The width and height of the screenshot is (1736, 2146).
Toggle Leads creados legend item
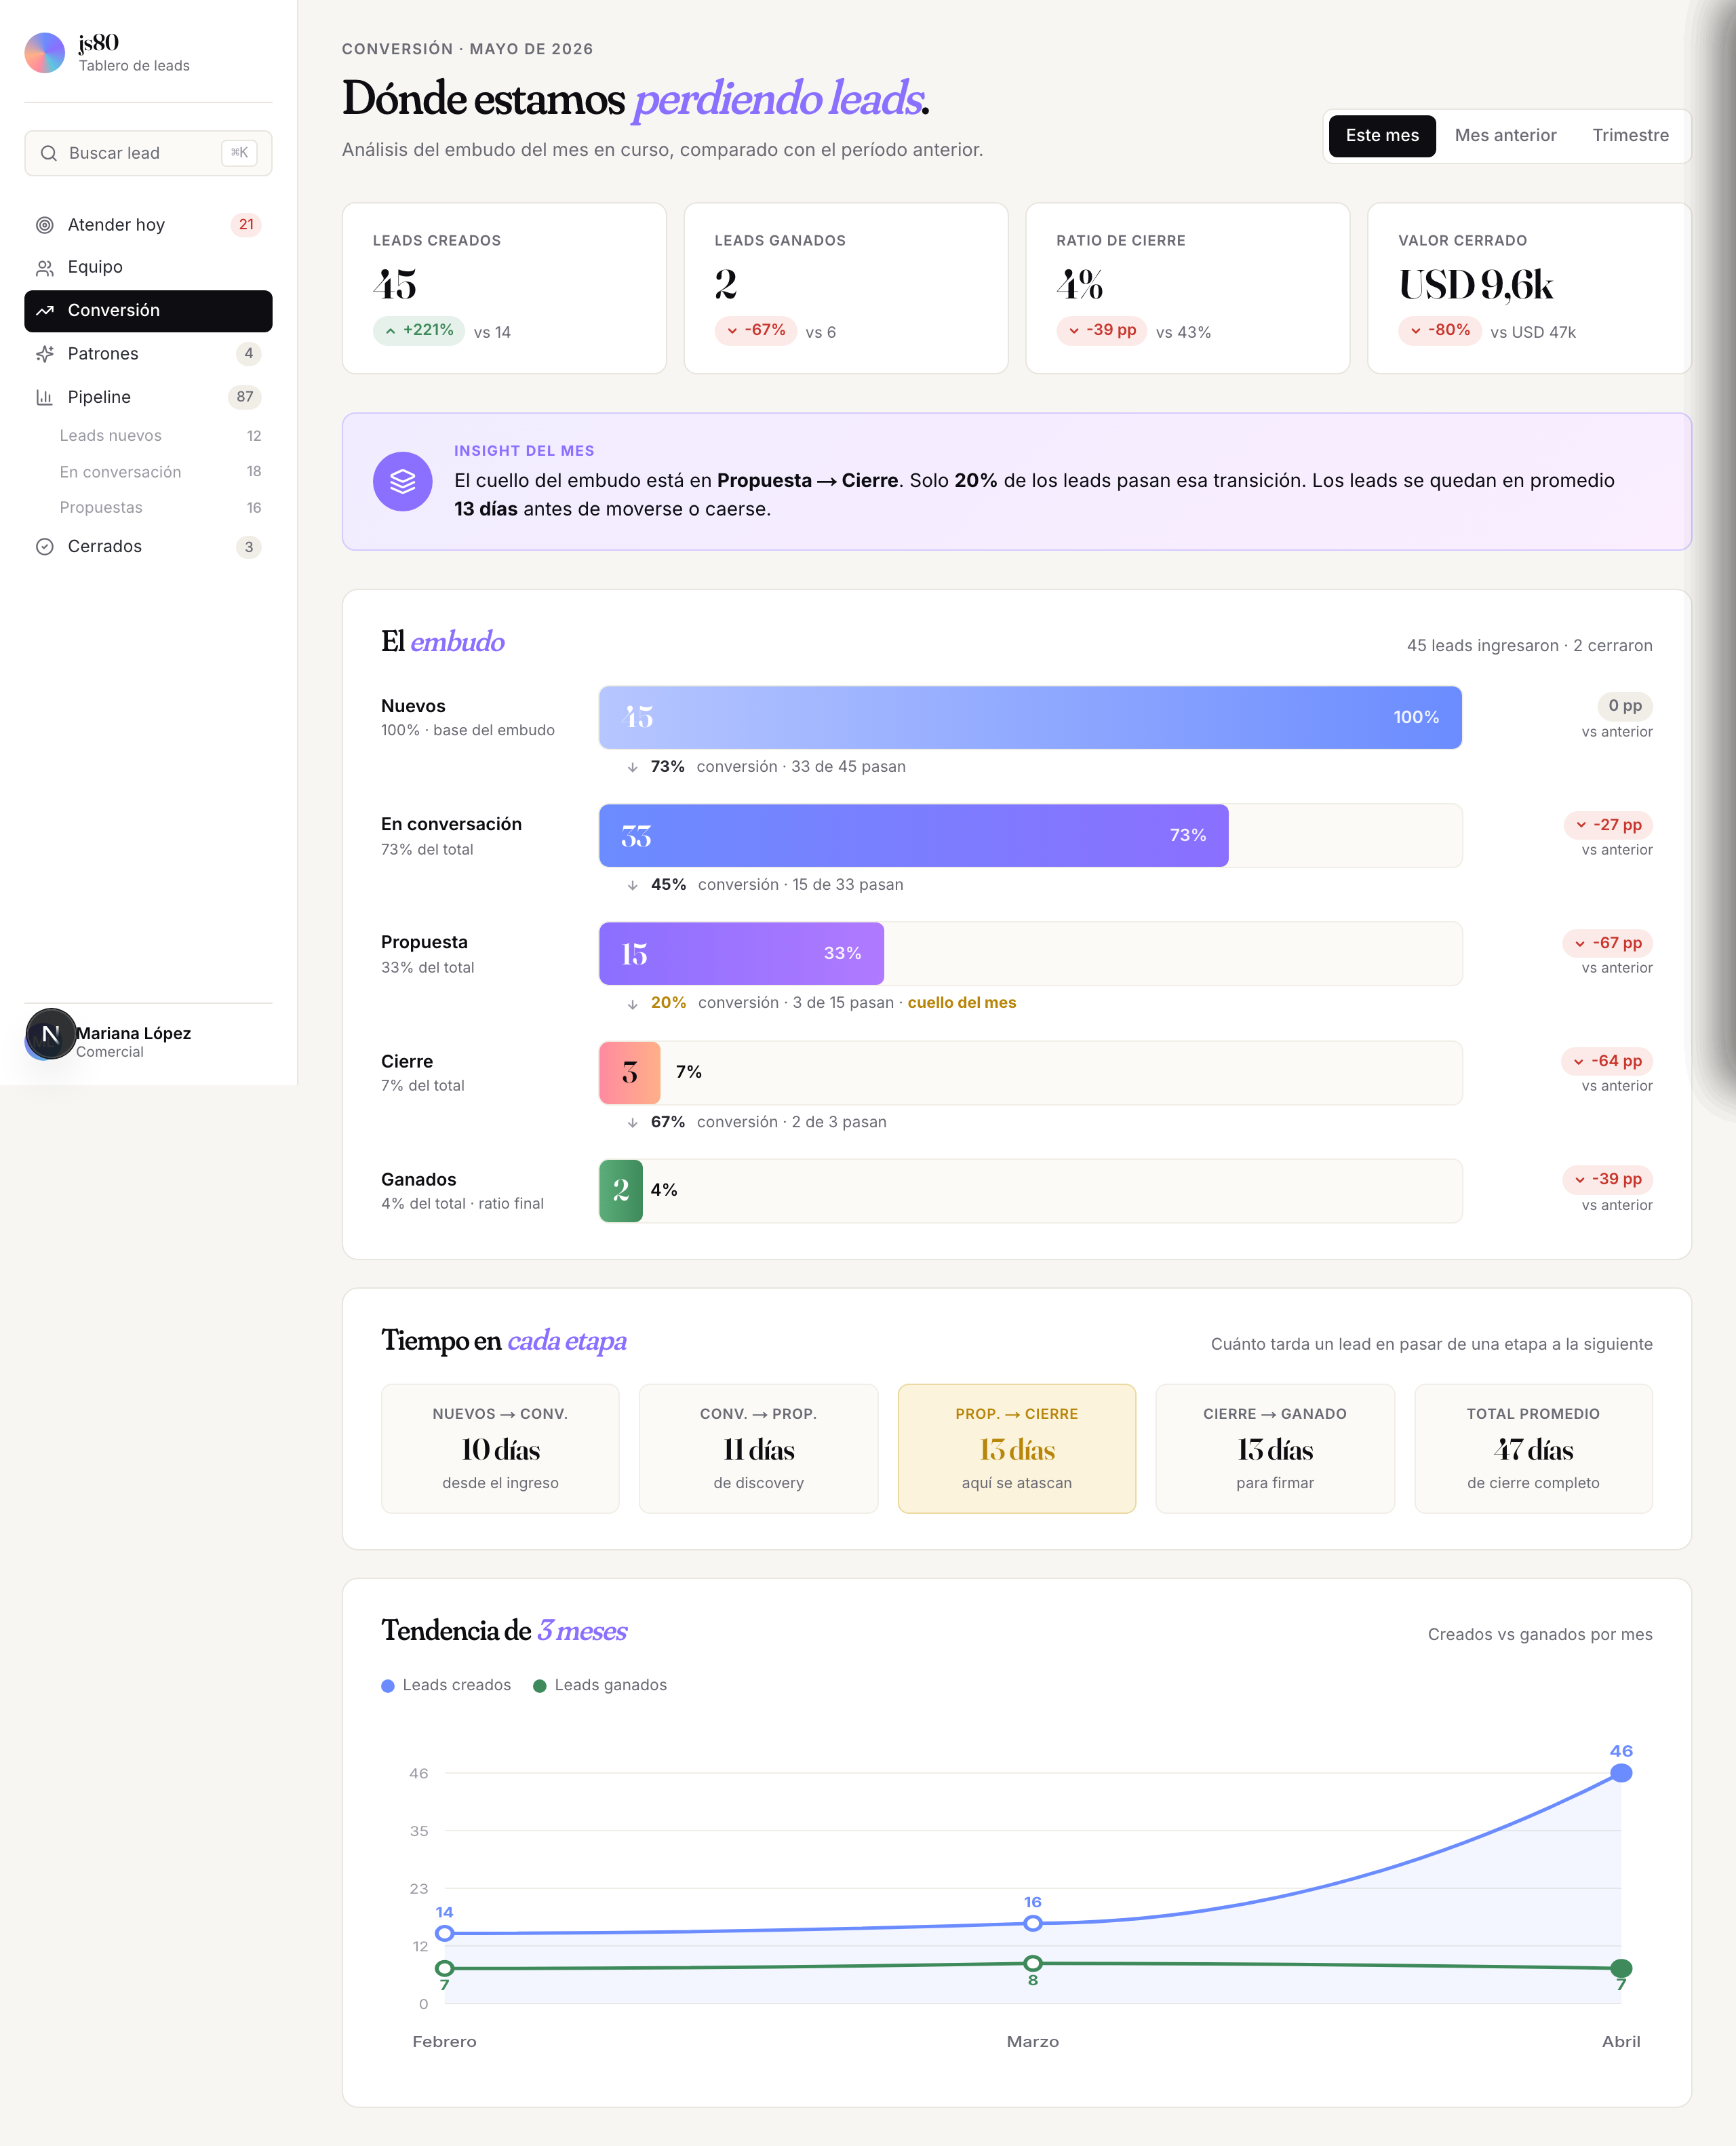click(x=446, y=1686)
